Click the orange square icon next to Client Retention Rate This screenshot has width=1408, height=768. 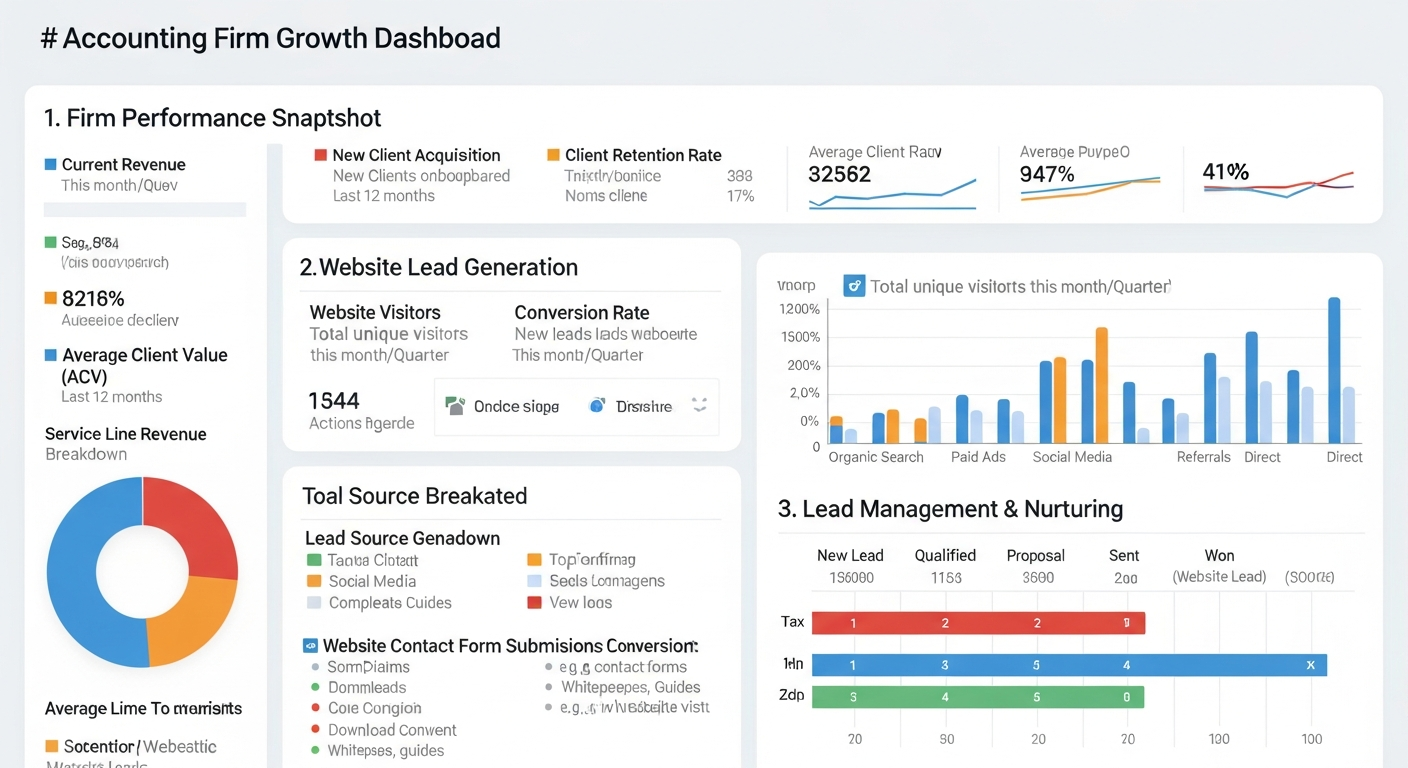click(x=552, y=154)
